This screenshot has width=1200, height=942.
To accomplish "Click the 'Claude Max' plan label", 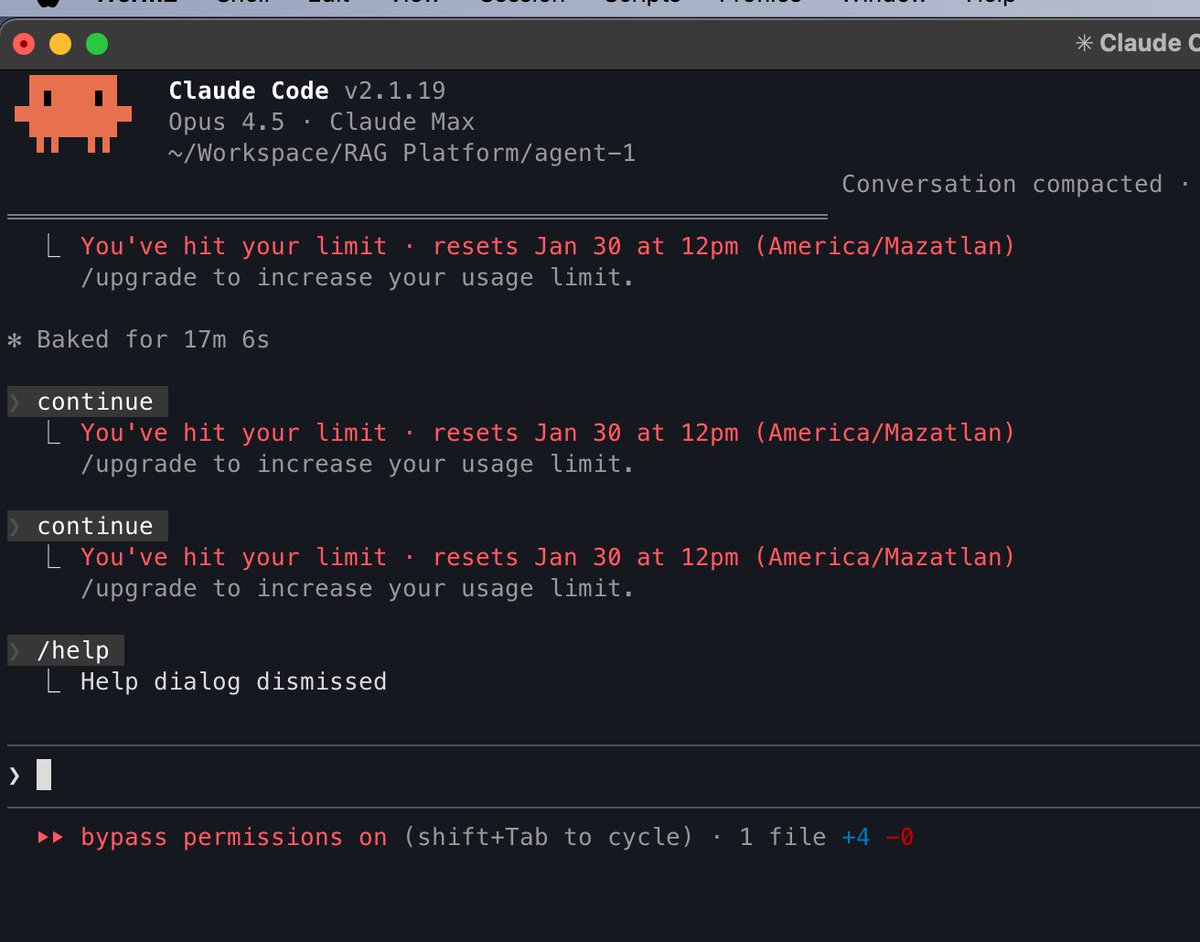I will [x=402, y=122].
